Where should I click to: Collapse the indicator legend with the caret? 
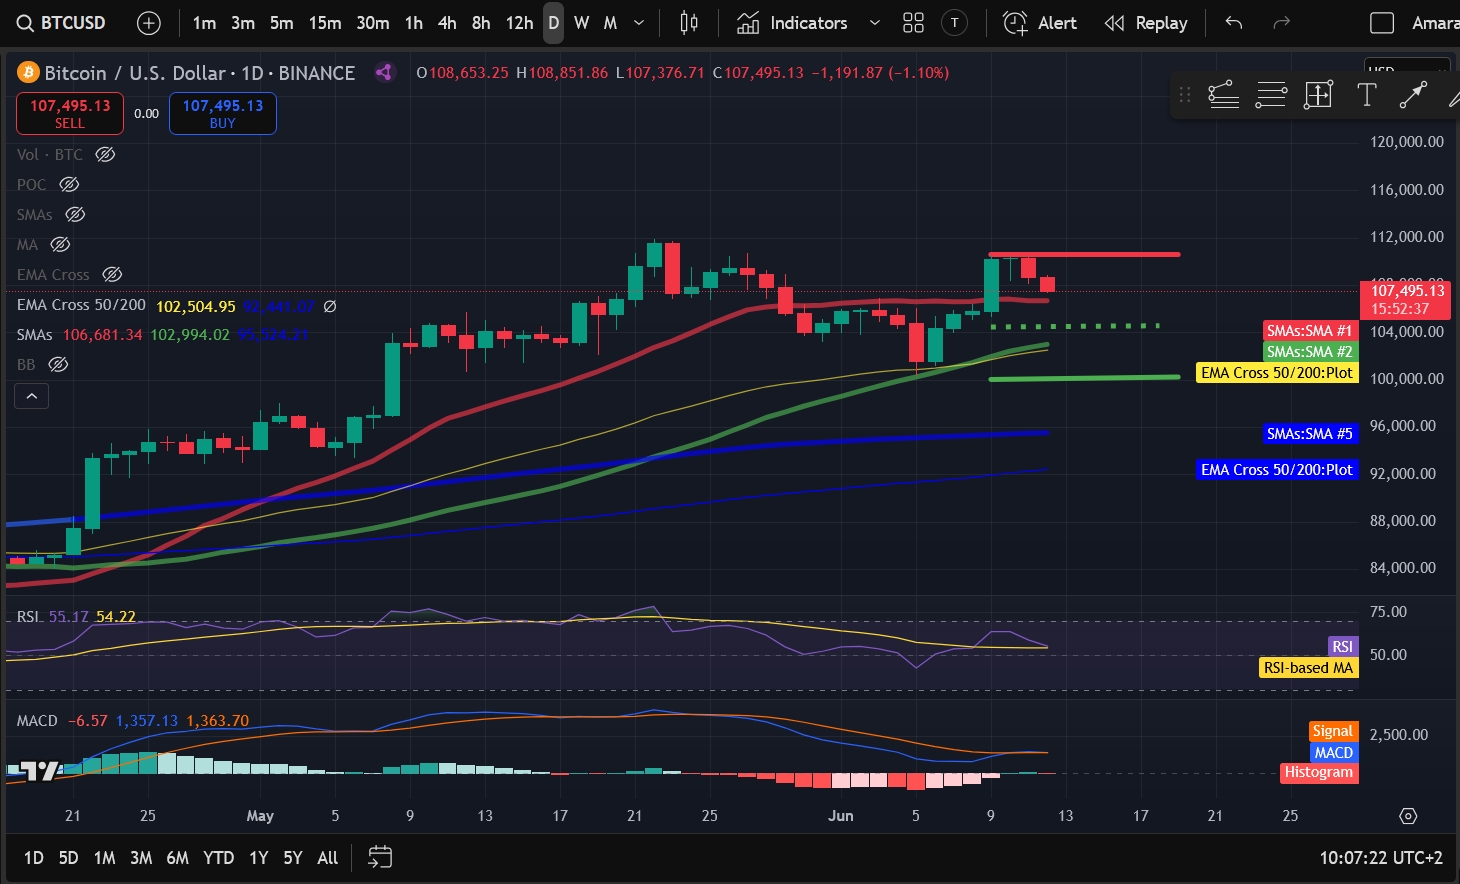(x=31, y=396)
